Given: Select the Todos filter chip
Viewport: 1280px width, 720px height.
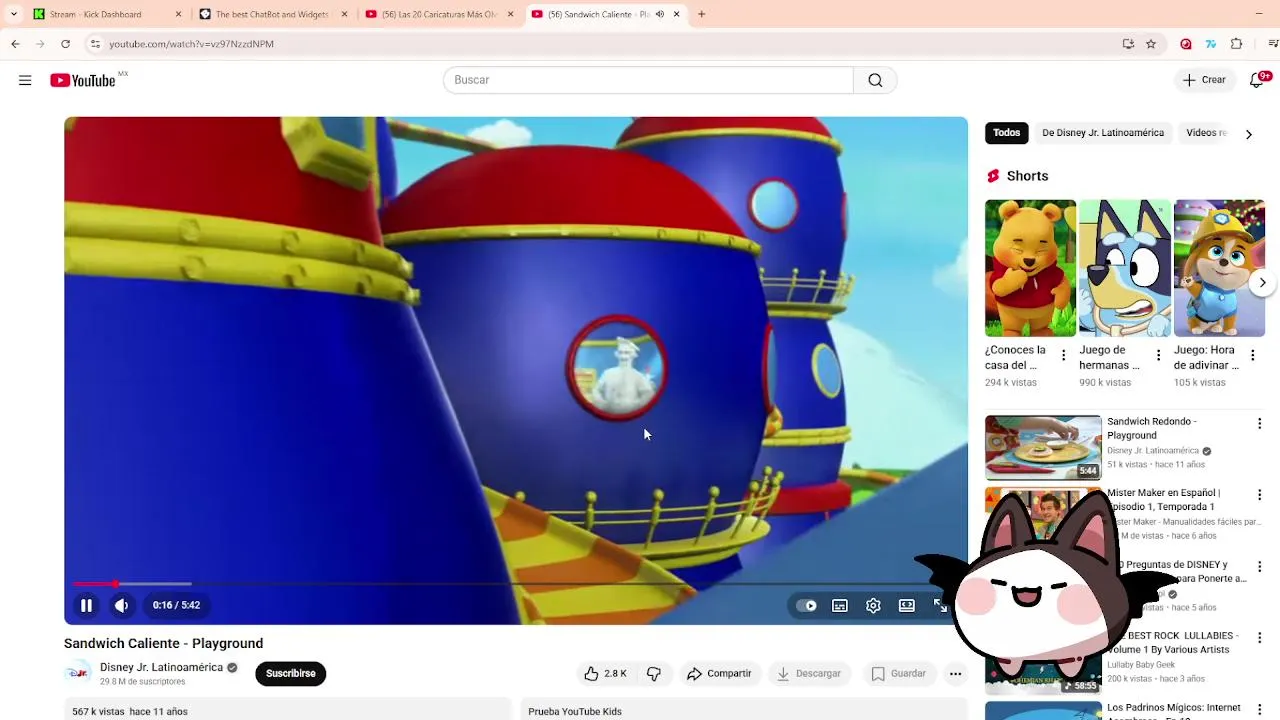Looking at the screenshot, I should 1007,133.
